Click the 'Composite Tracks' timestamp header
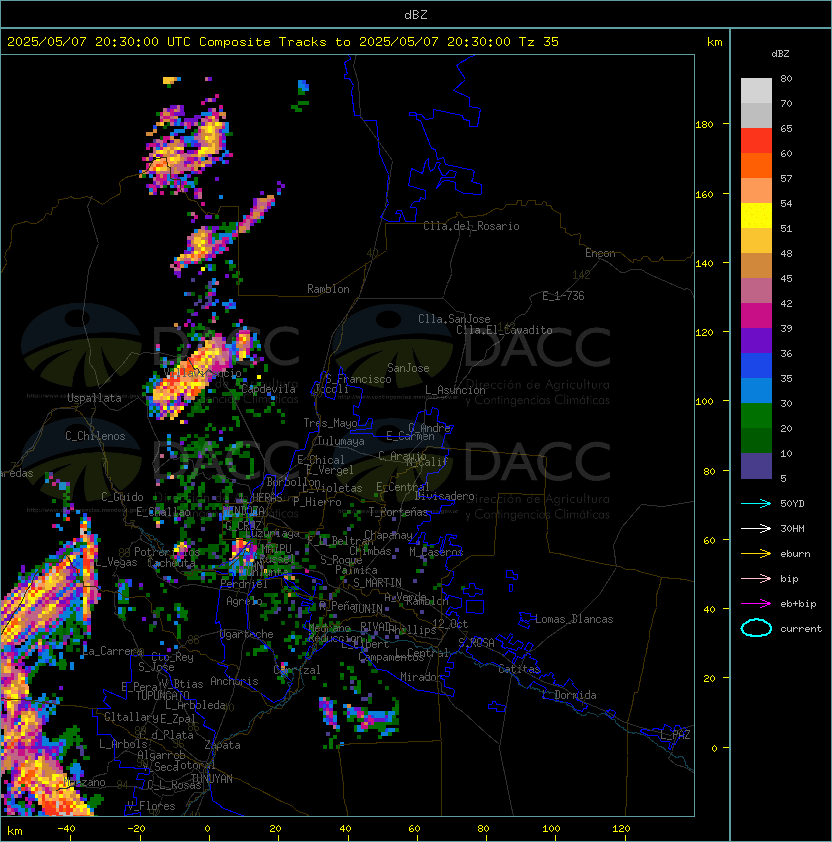This screenshot has width=832, height=842. pyautogui.click(x=283, y=42)
